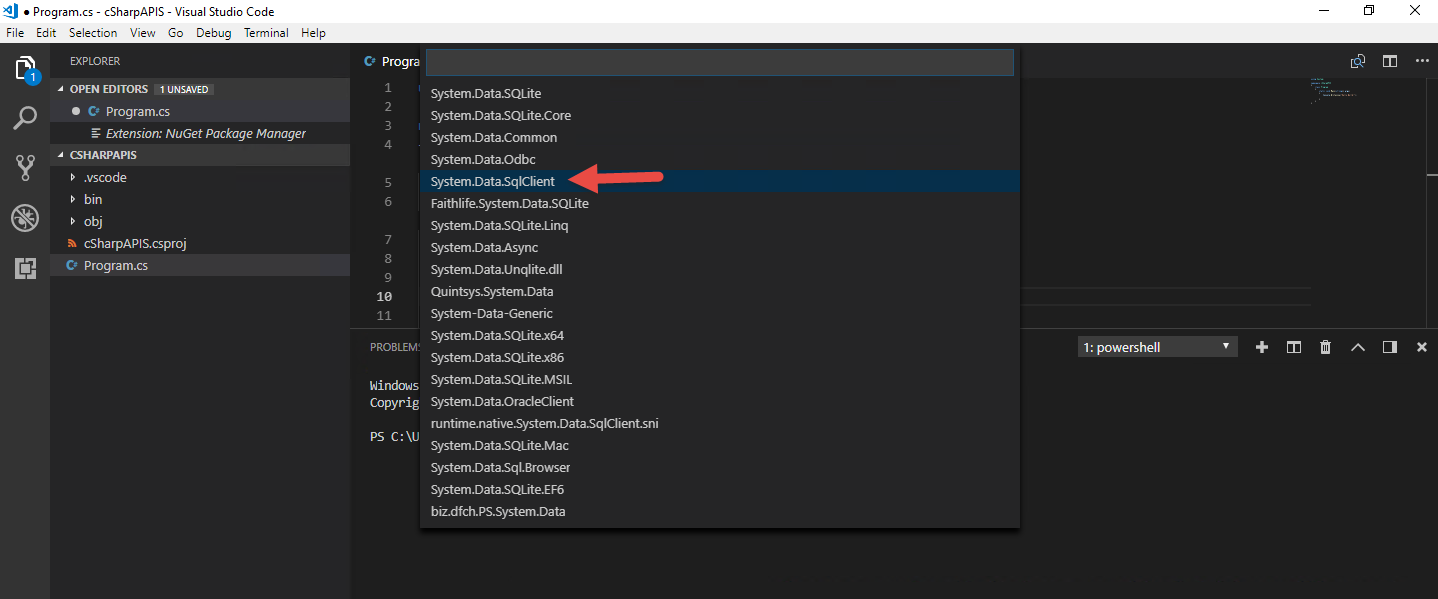The width and height of the screenshot is (1438, 599).
Task: Select System.Data.SQLite.Linq package
Action: pos(720,225)
